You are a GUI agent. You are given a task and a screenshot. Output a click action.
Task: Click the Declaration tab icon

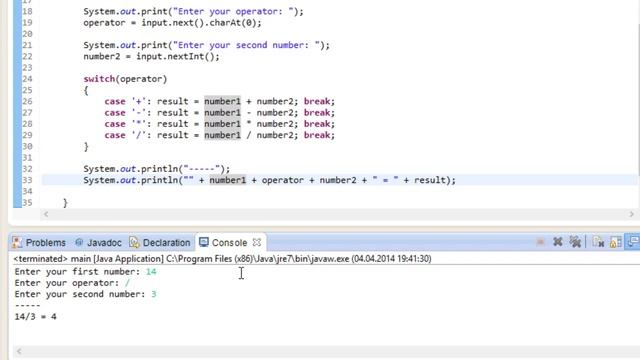(134, 242)
